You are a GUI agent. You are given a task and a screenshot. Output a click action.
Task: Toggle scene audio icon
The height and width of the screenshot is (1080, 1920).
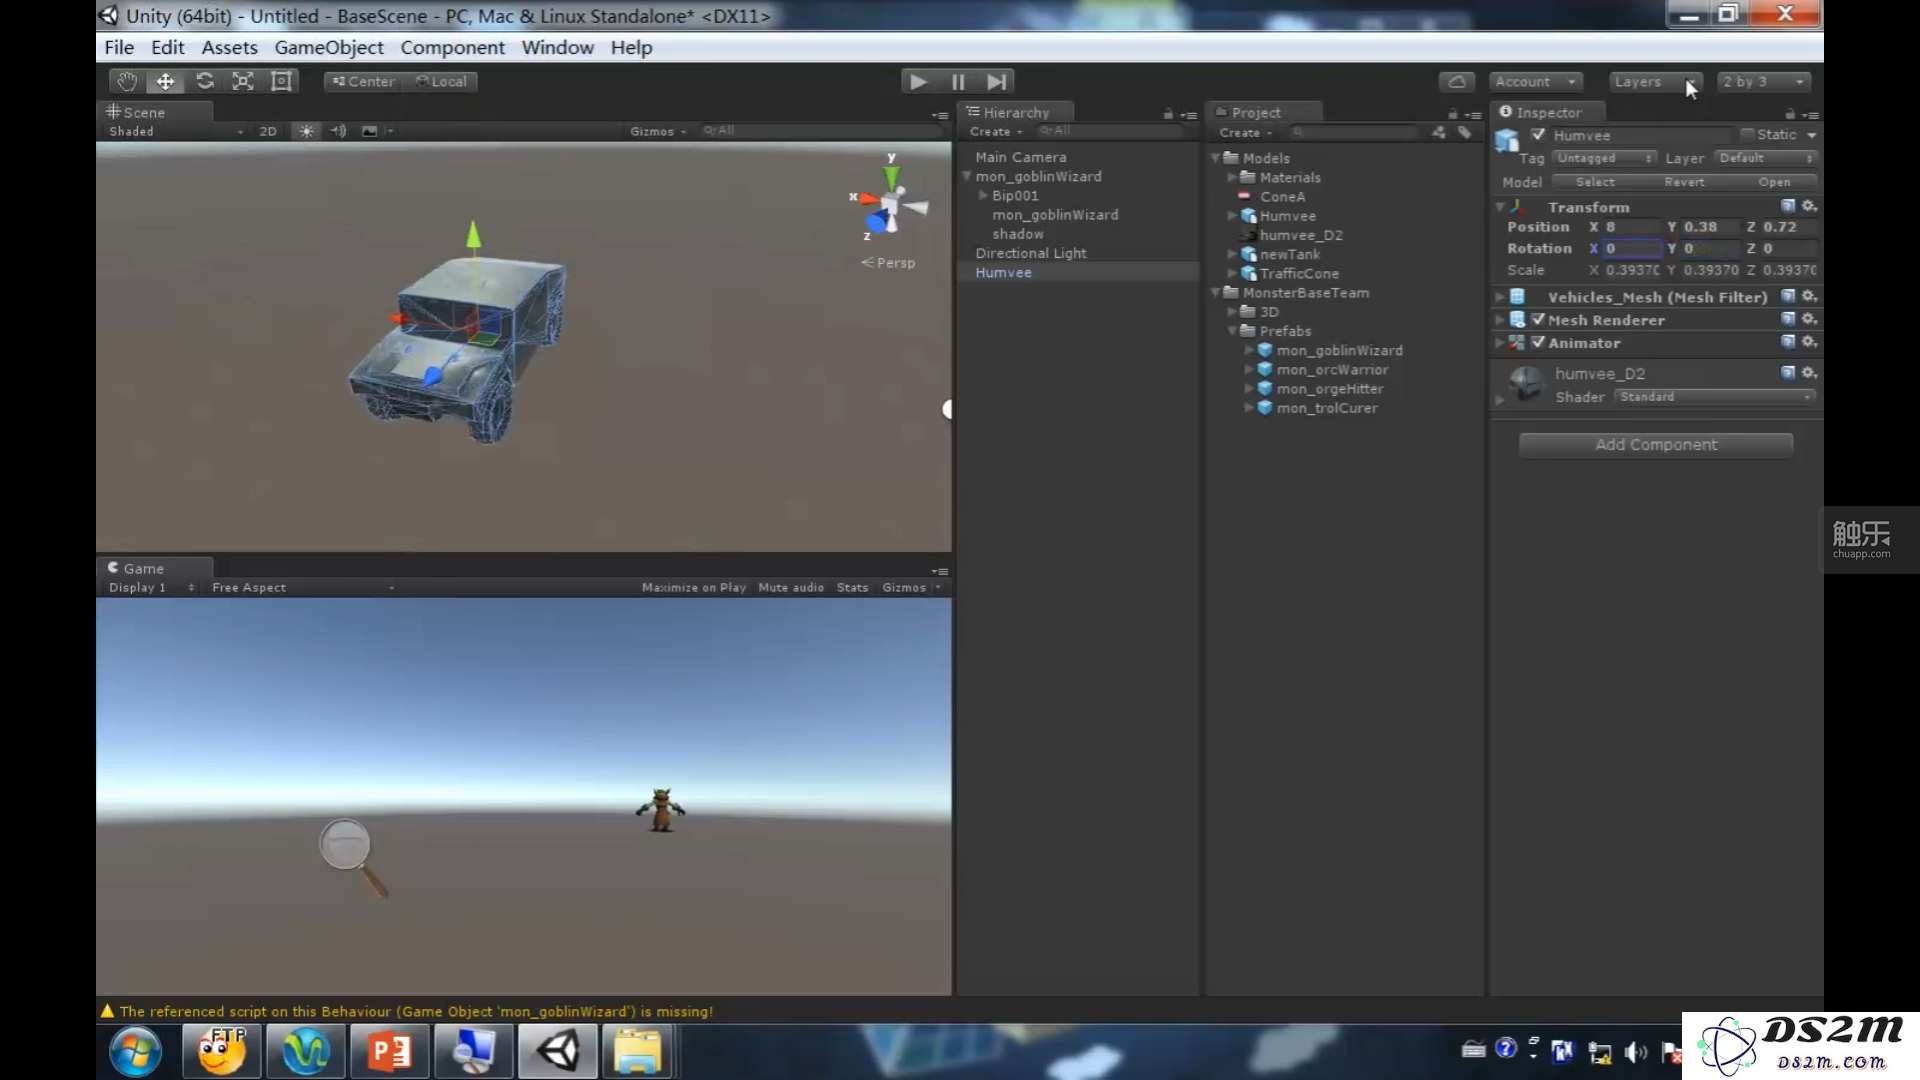(338, 131)
